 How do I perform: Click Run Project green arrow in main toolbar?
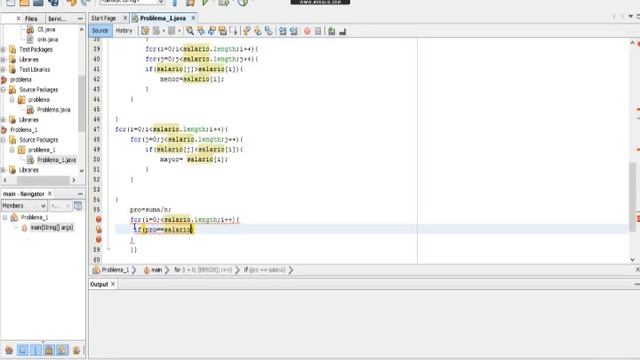(205, 3)
